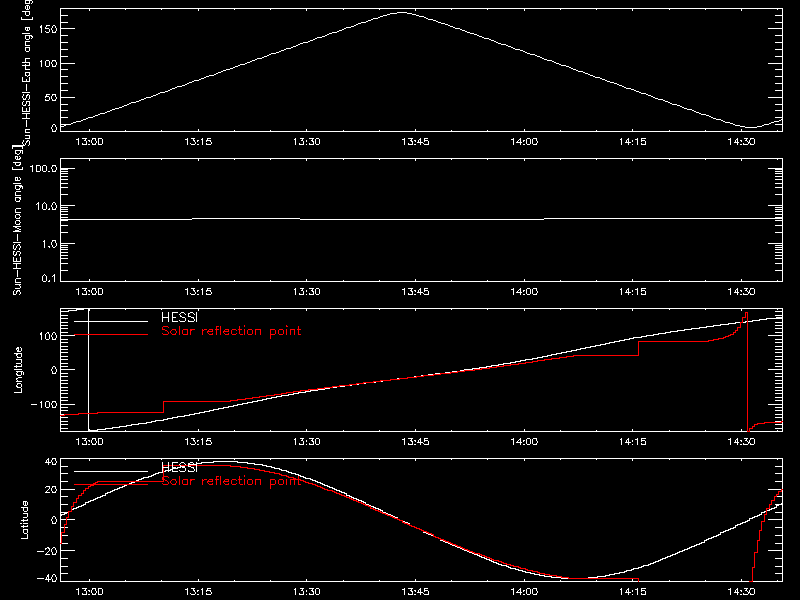Image resolution: width=800 pixels, height=600 pixels.
Task: Click the Longitude axis title
Action: (x=18, y=370)
